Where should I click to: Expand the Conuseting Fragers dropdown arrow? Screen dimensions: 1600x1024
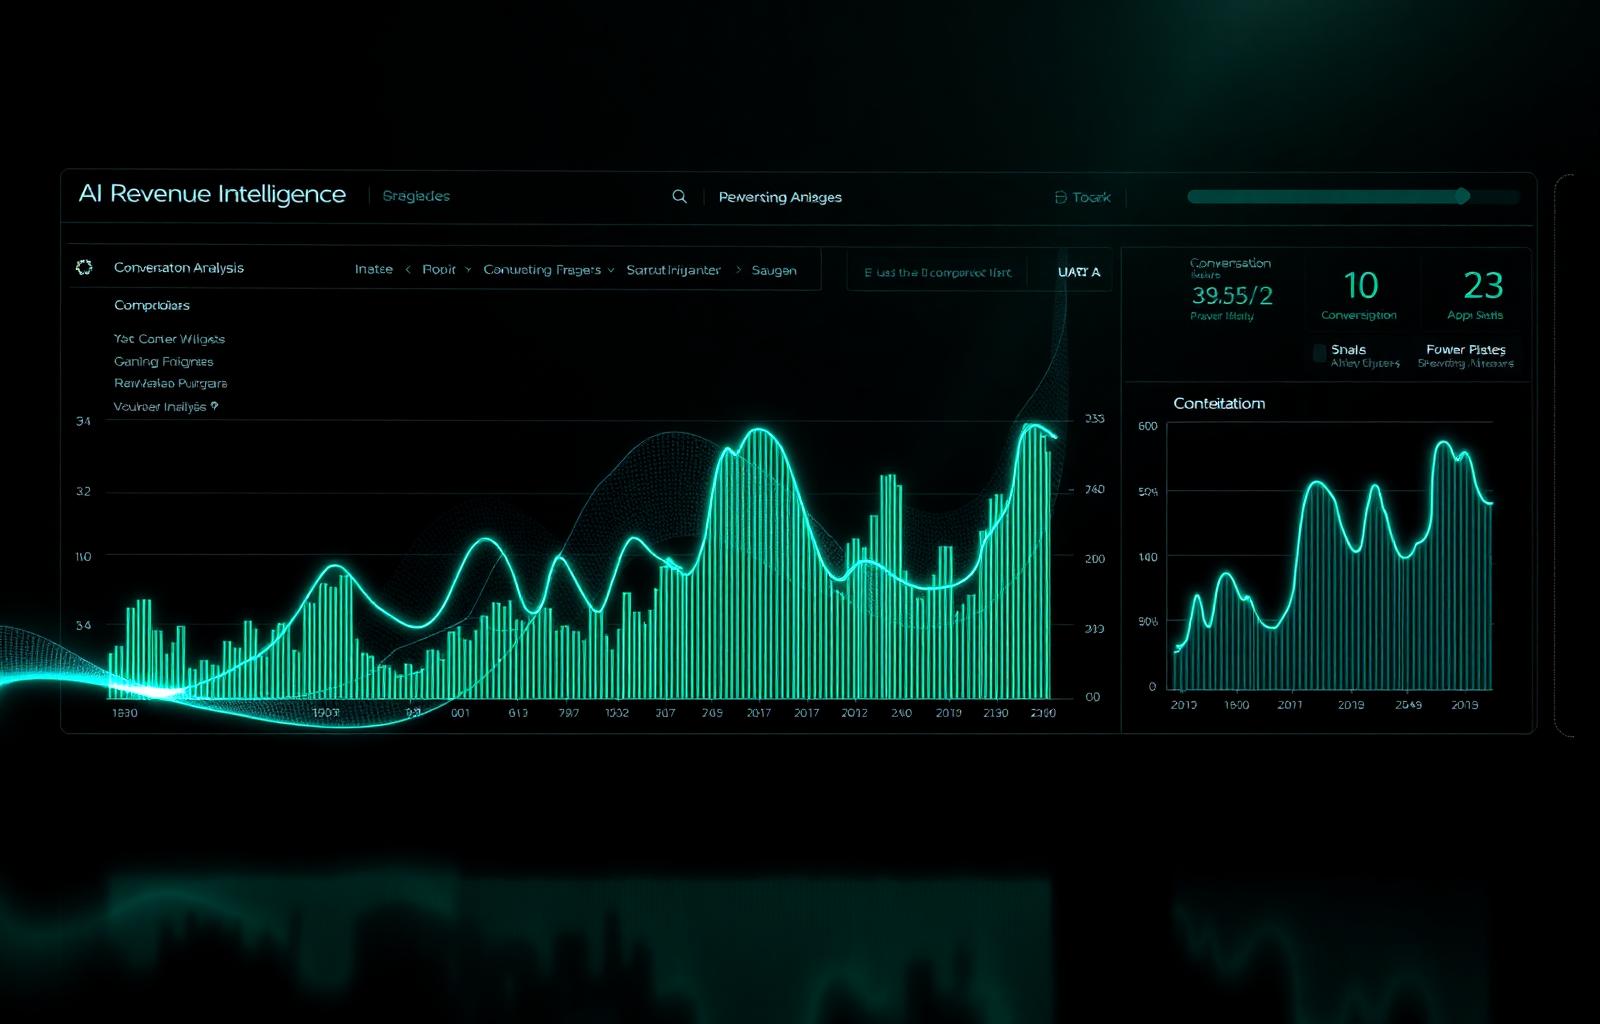[610, 270]
